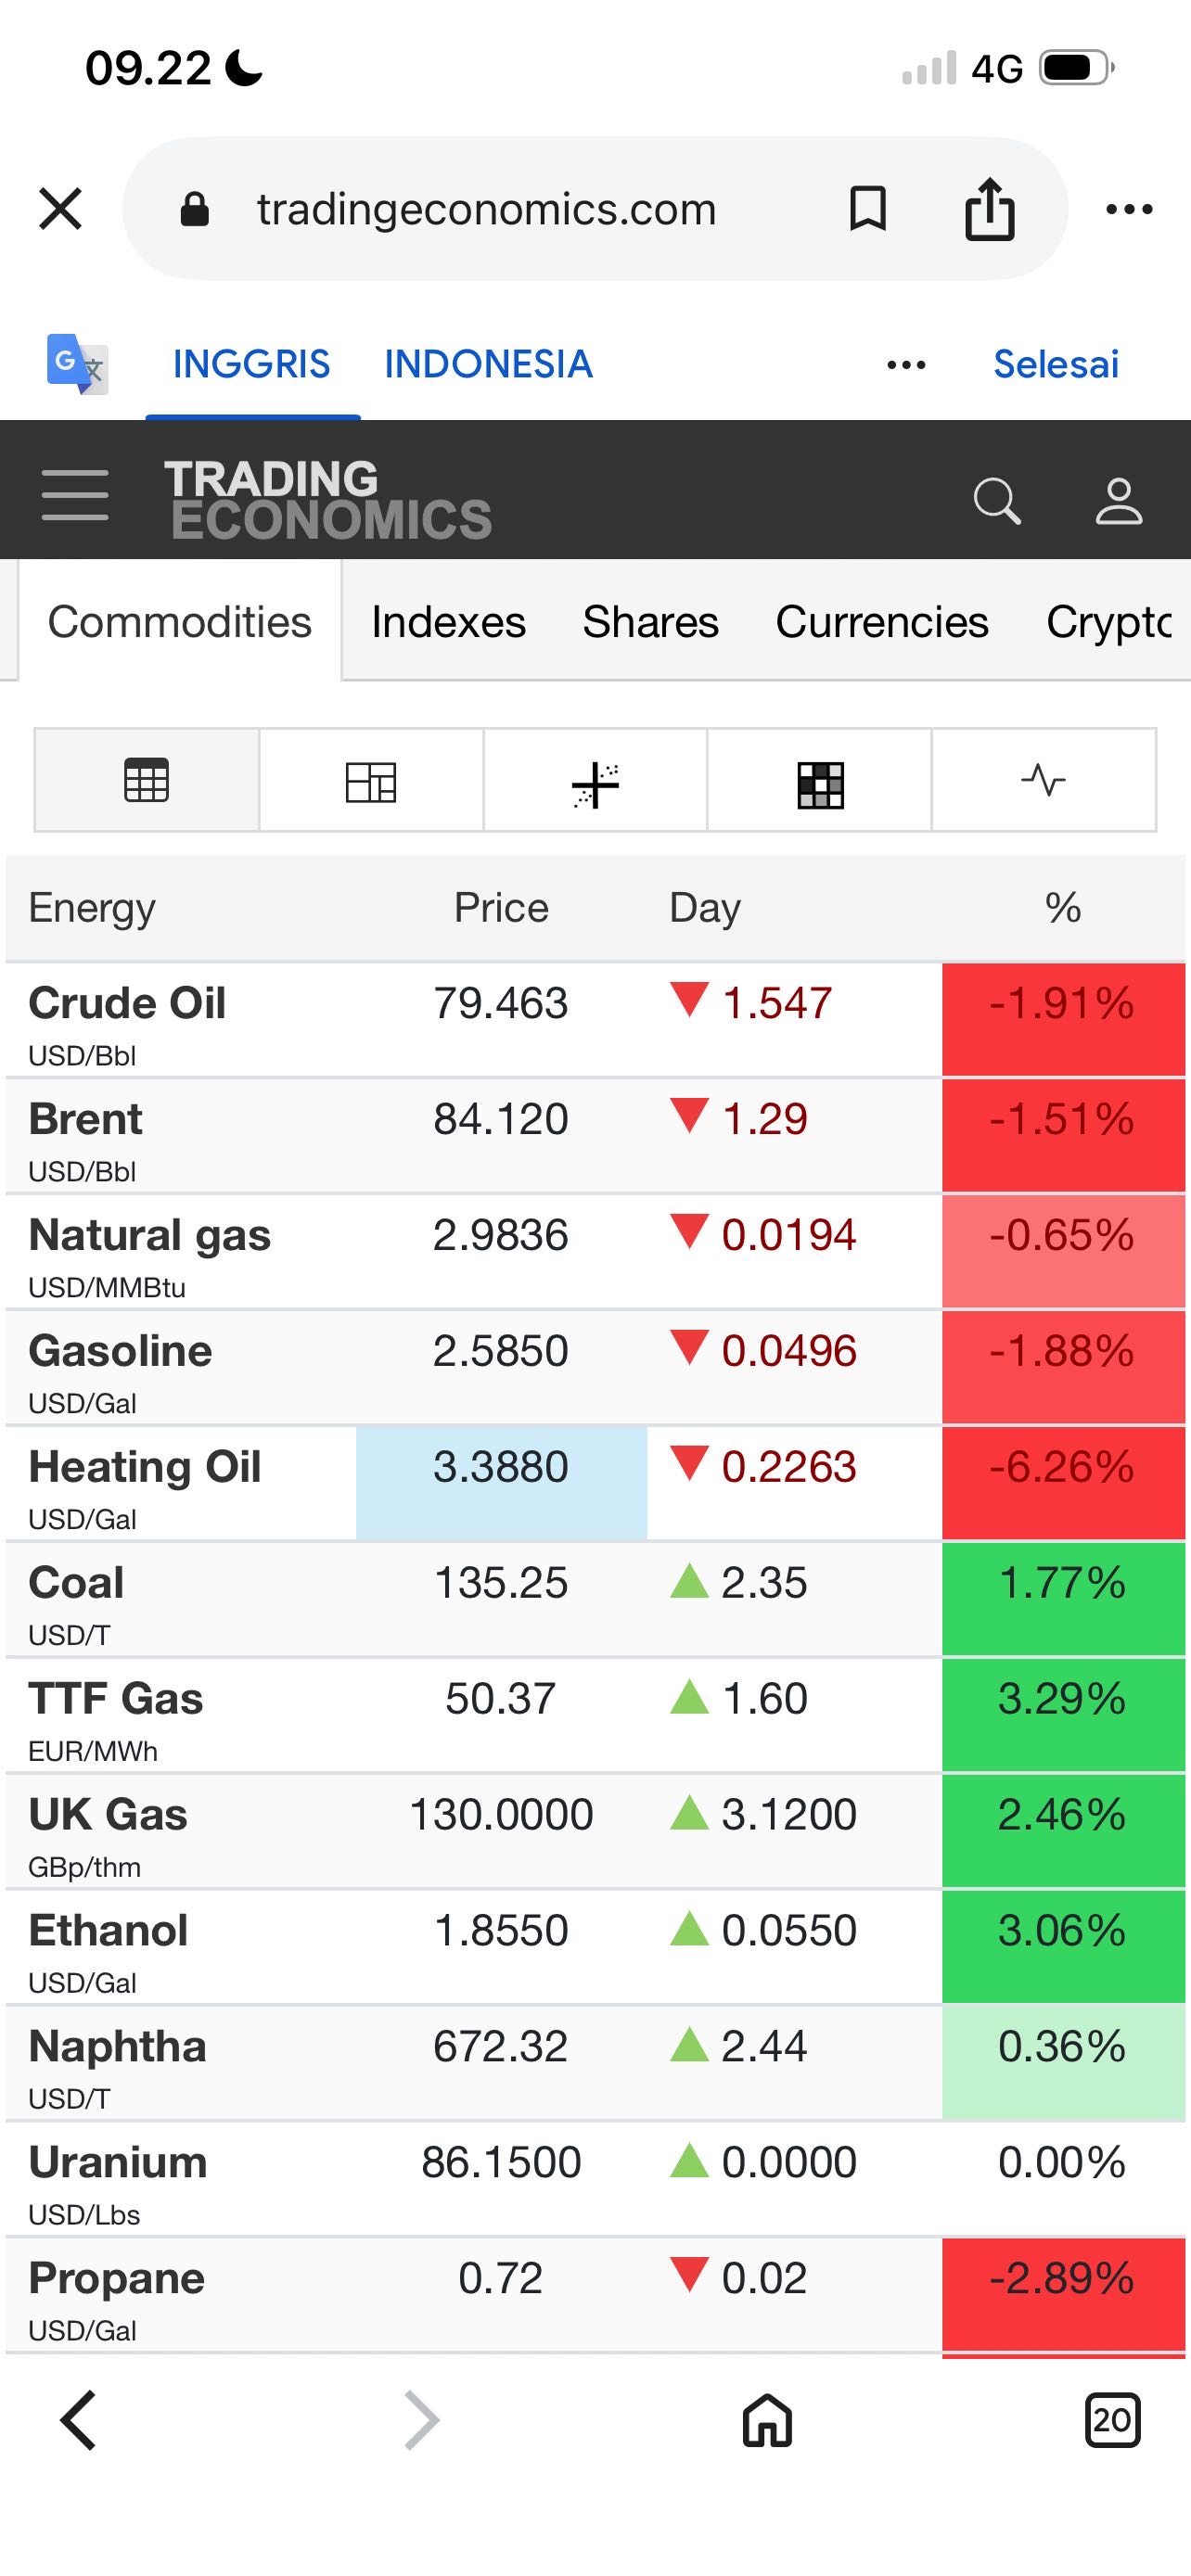Select the scatter plot view icon
1191x2576 pixels.
tap(595, 782)
